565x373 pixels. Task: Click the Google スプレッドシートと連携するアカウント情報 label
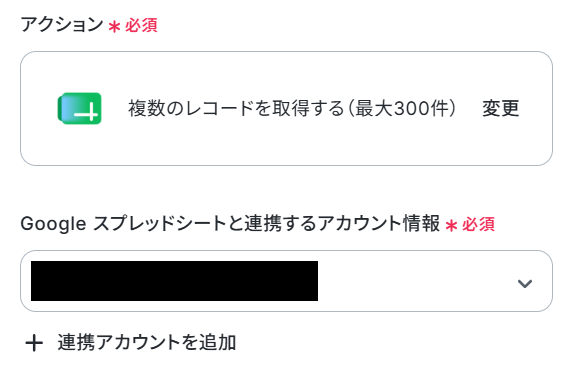[230, 223]
